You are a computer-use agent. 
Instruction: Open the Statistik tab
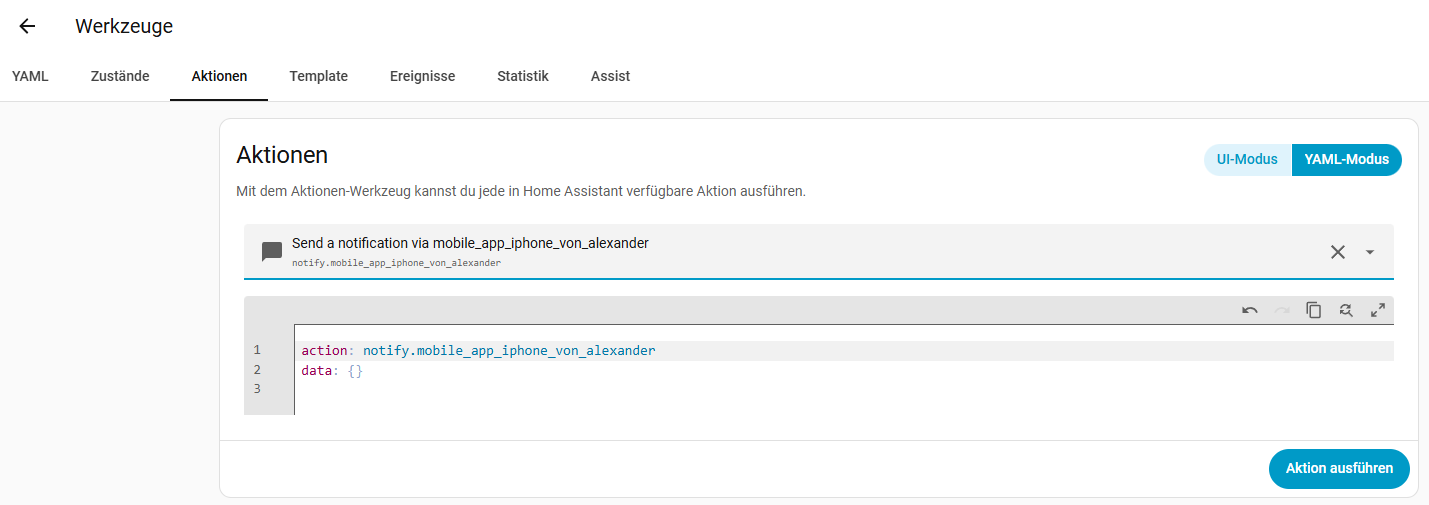[x=523, y=76]
